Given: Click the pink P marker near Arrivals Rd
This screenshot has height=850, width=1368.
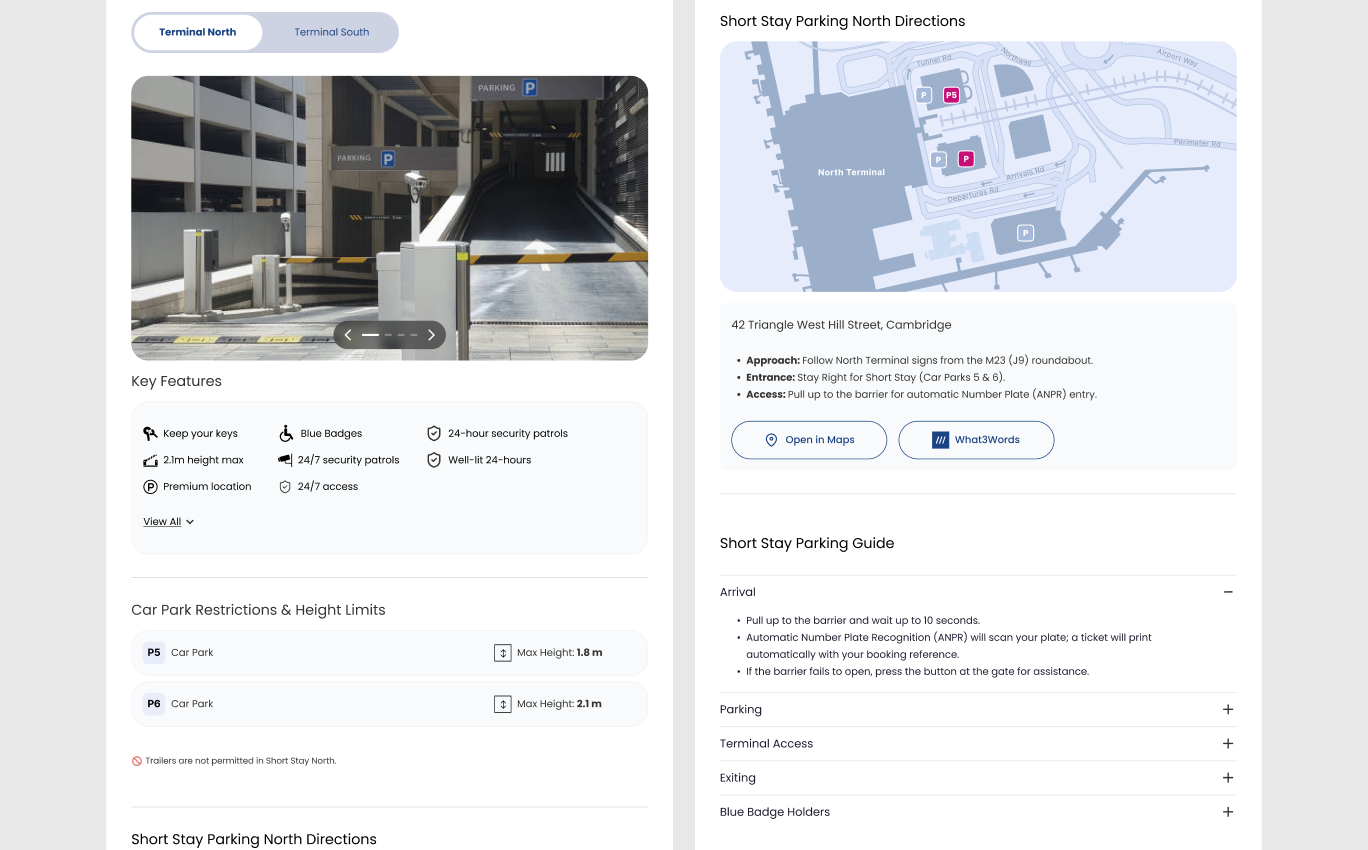Looking at the screenshot, I should click(966, 158).
